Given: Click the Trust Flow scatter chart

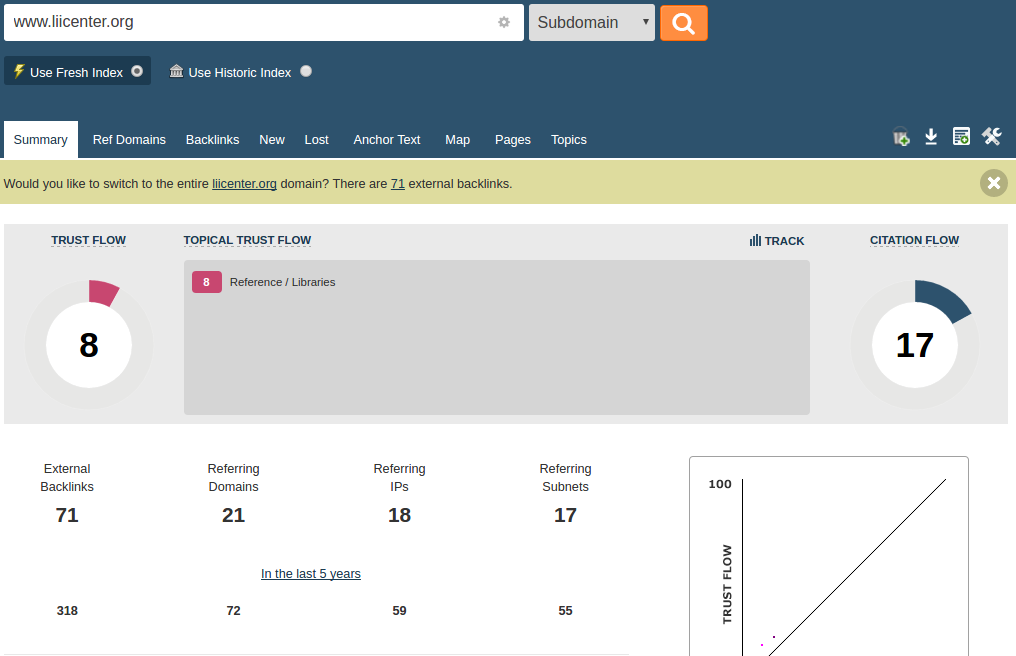Looking at the screenshot, I should tap(829, 556).
